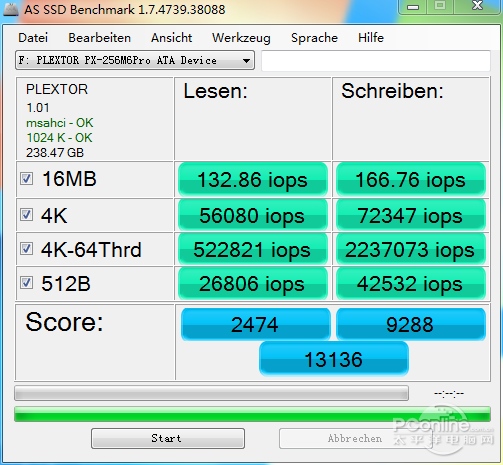Click the AS SSD Benchmark title bar icon

(11, 9)
